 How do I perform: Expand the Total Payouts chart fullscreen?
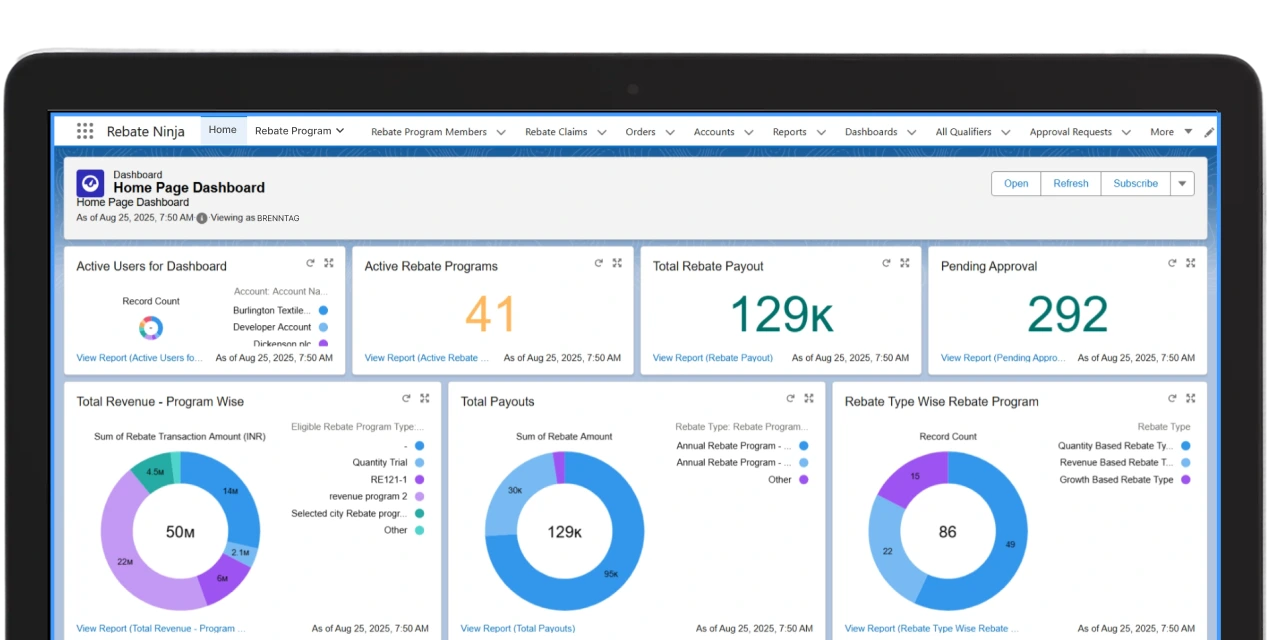coord(809,398)
